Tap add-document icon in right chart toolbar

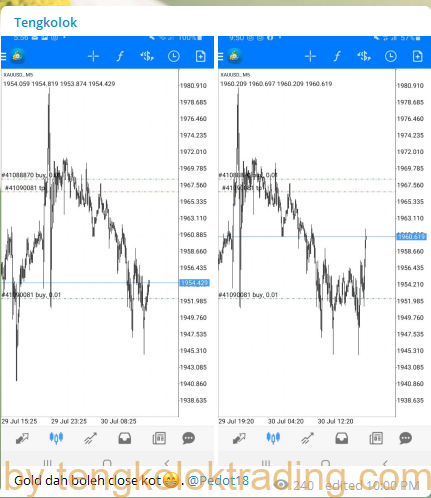click(417, 56)
